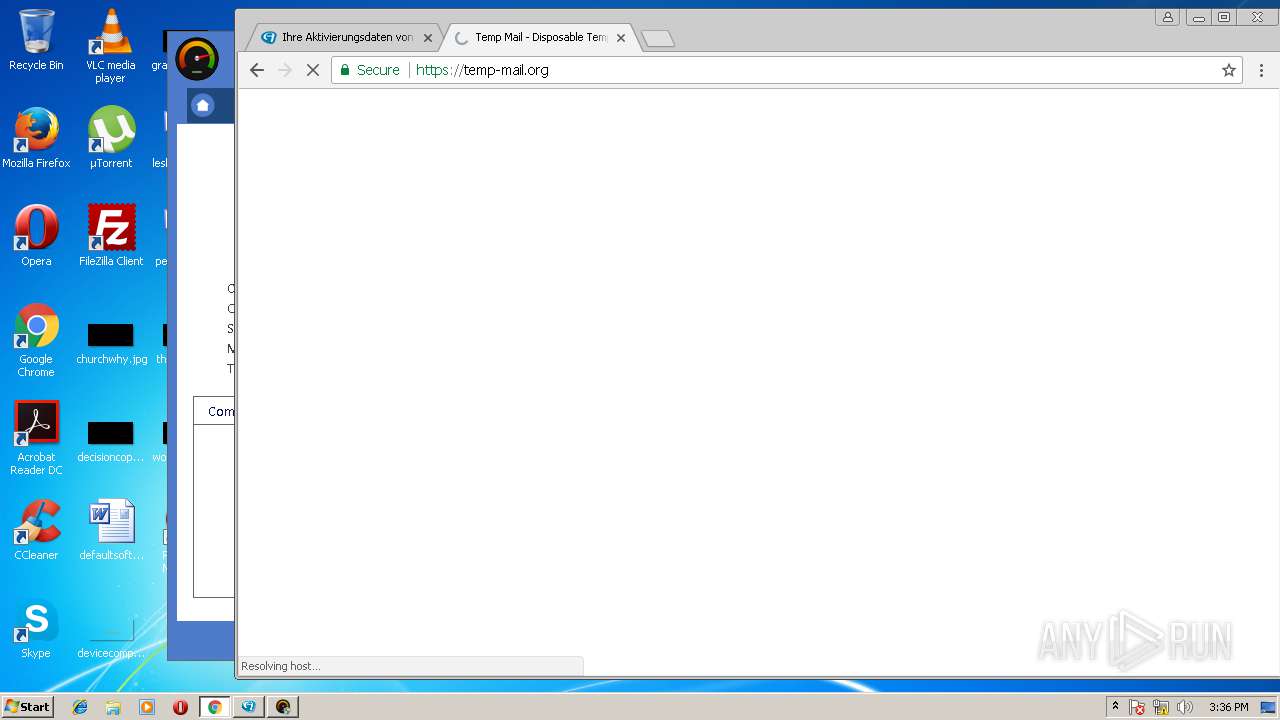The height and width of the screenshot is (720, 1280).
Task: View Secure site info padlock
Action: (x=369, y=70)
